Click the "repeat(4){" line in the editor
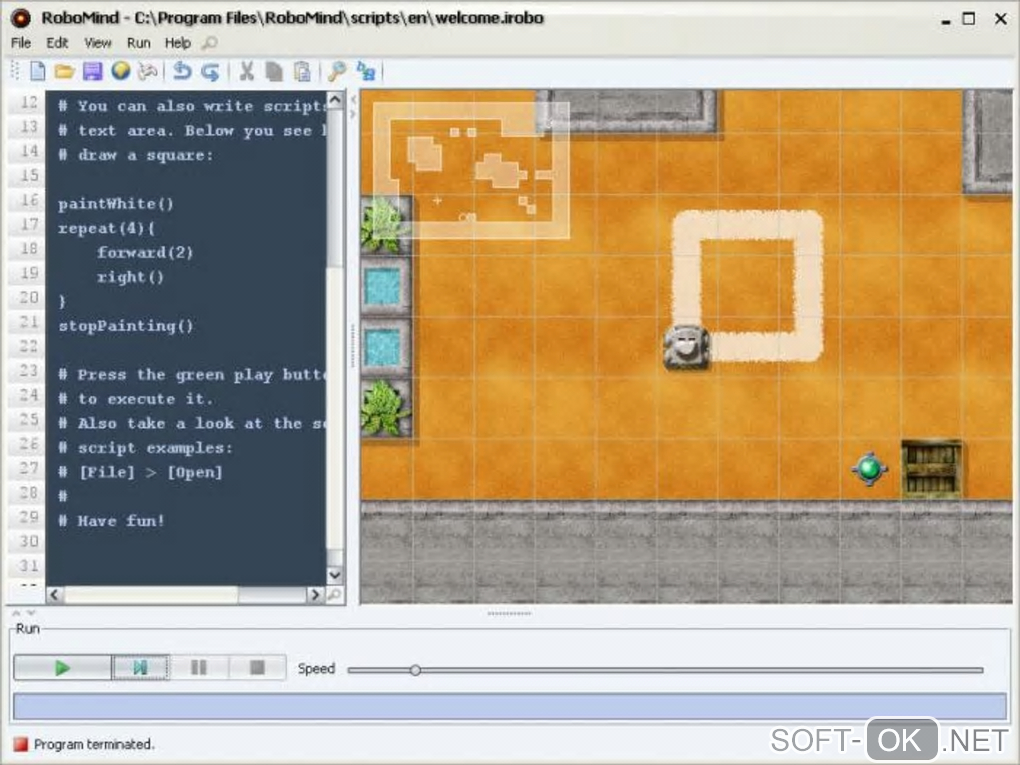Image resolution: width=1020 pixels, height=765 pixels. point(107,228)
